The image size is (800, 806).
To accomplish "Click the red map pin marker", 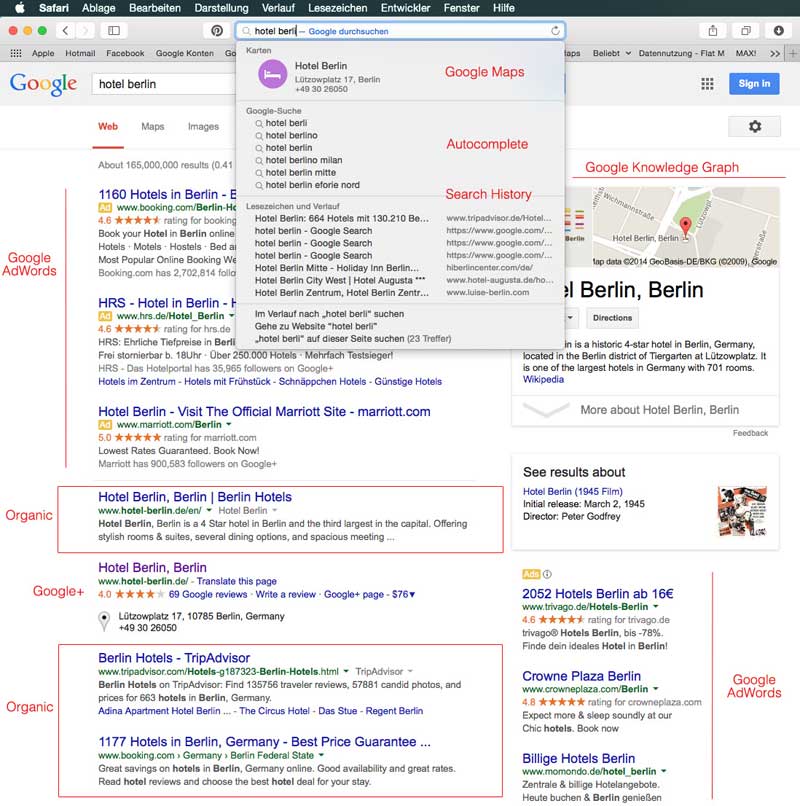I will pyautogui.click(x=685, y=226).
